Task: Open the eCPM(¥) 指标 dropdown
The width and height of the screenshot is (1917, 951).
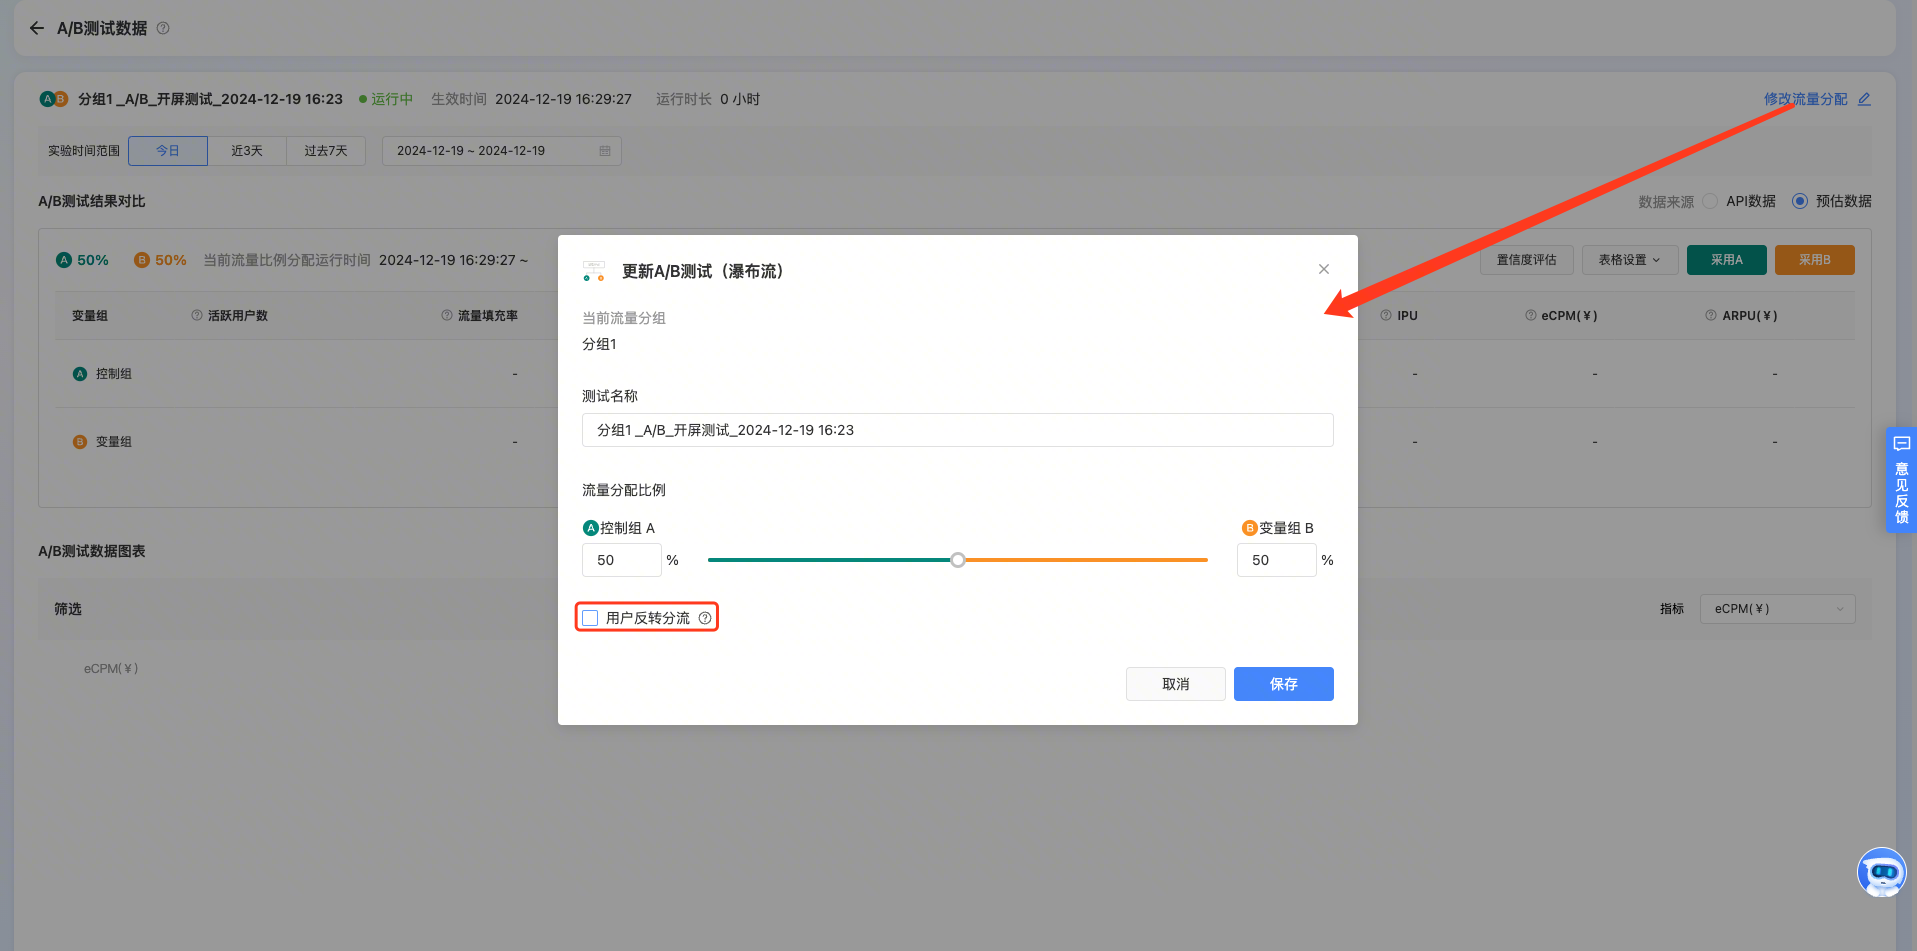Action: (1777, 609)
